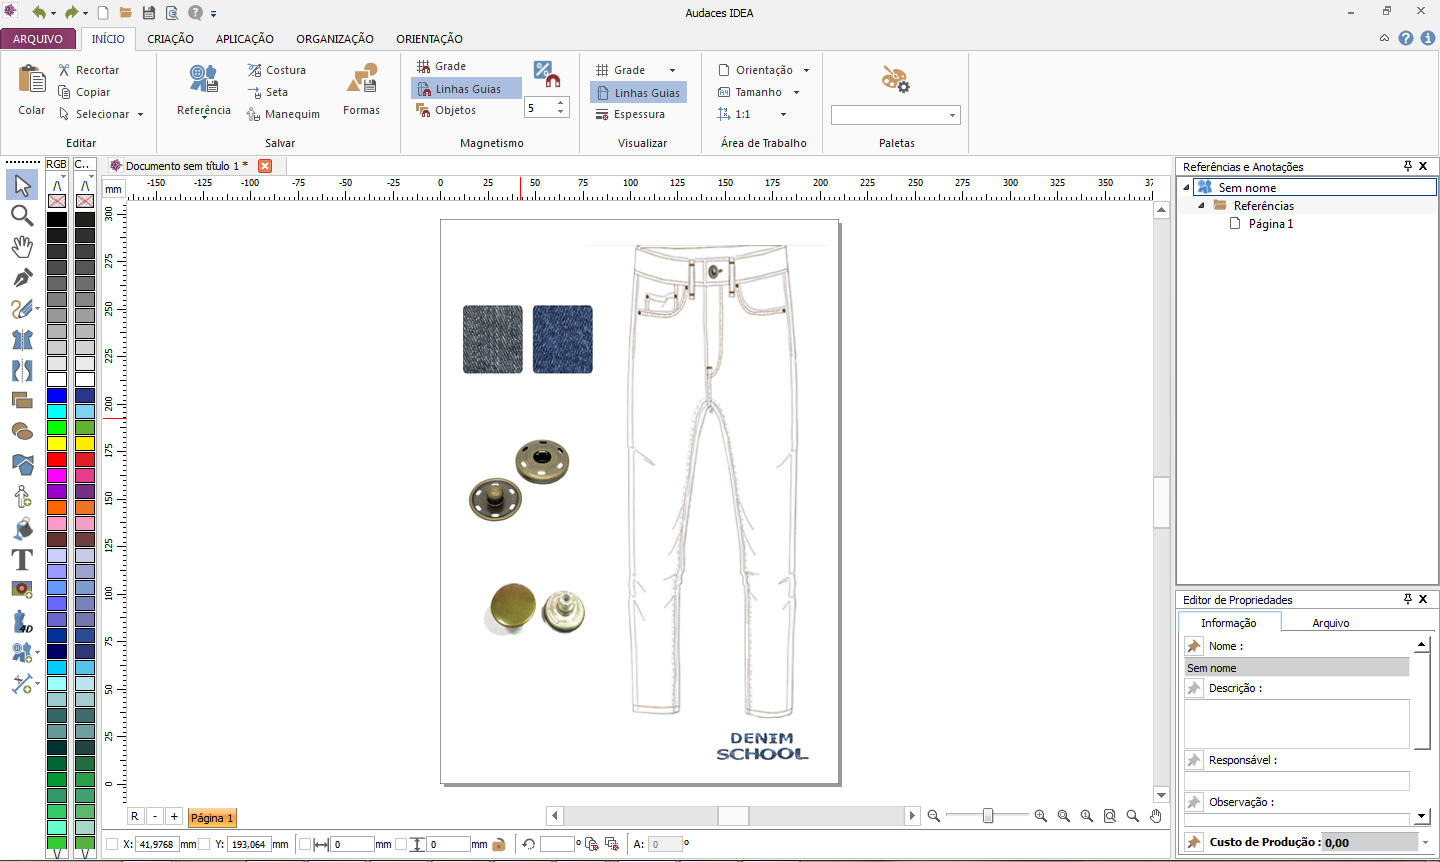1440x862 pixels.
Task: Tick the Y coordinate checkbox
Action: pyautogui.click(x=204, y=844)
